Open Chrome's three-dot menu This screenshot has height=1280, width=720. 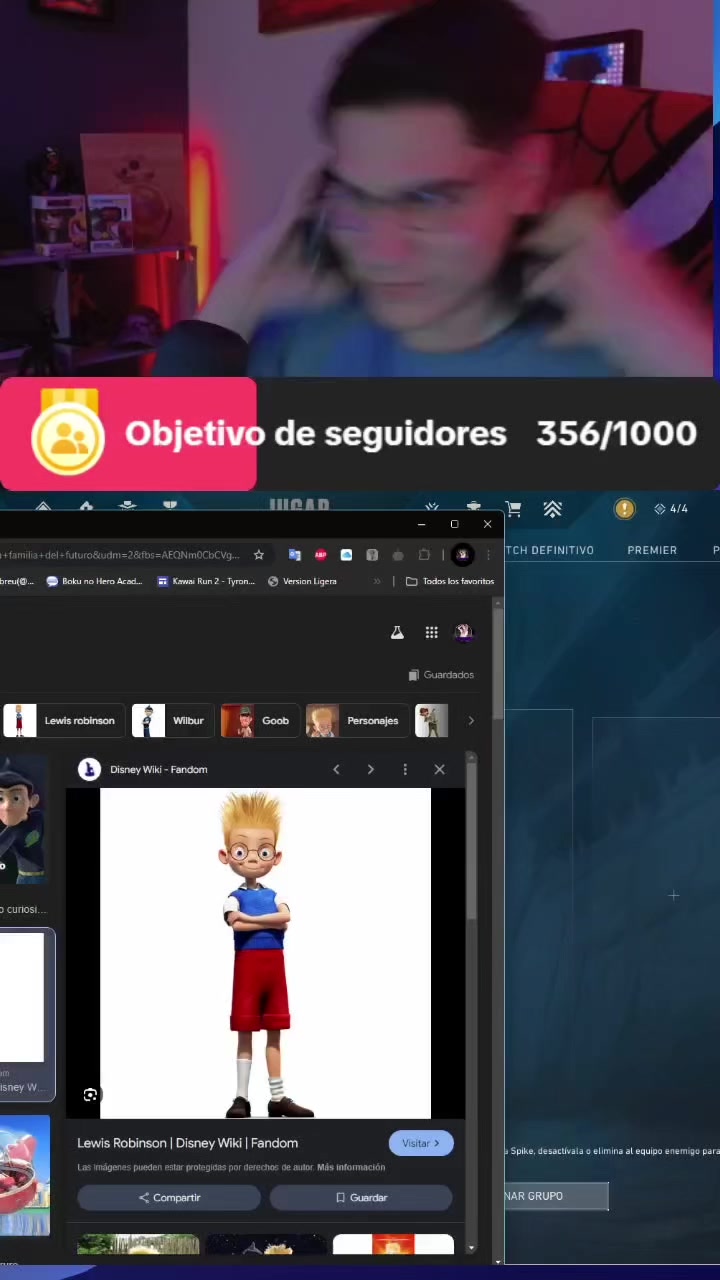tap(488, 555)
